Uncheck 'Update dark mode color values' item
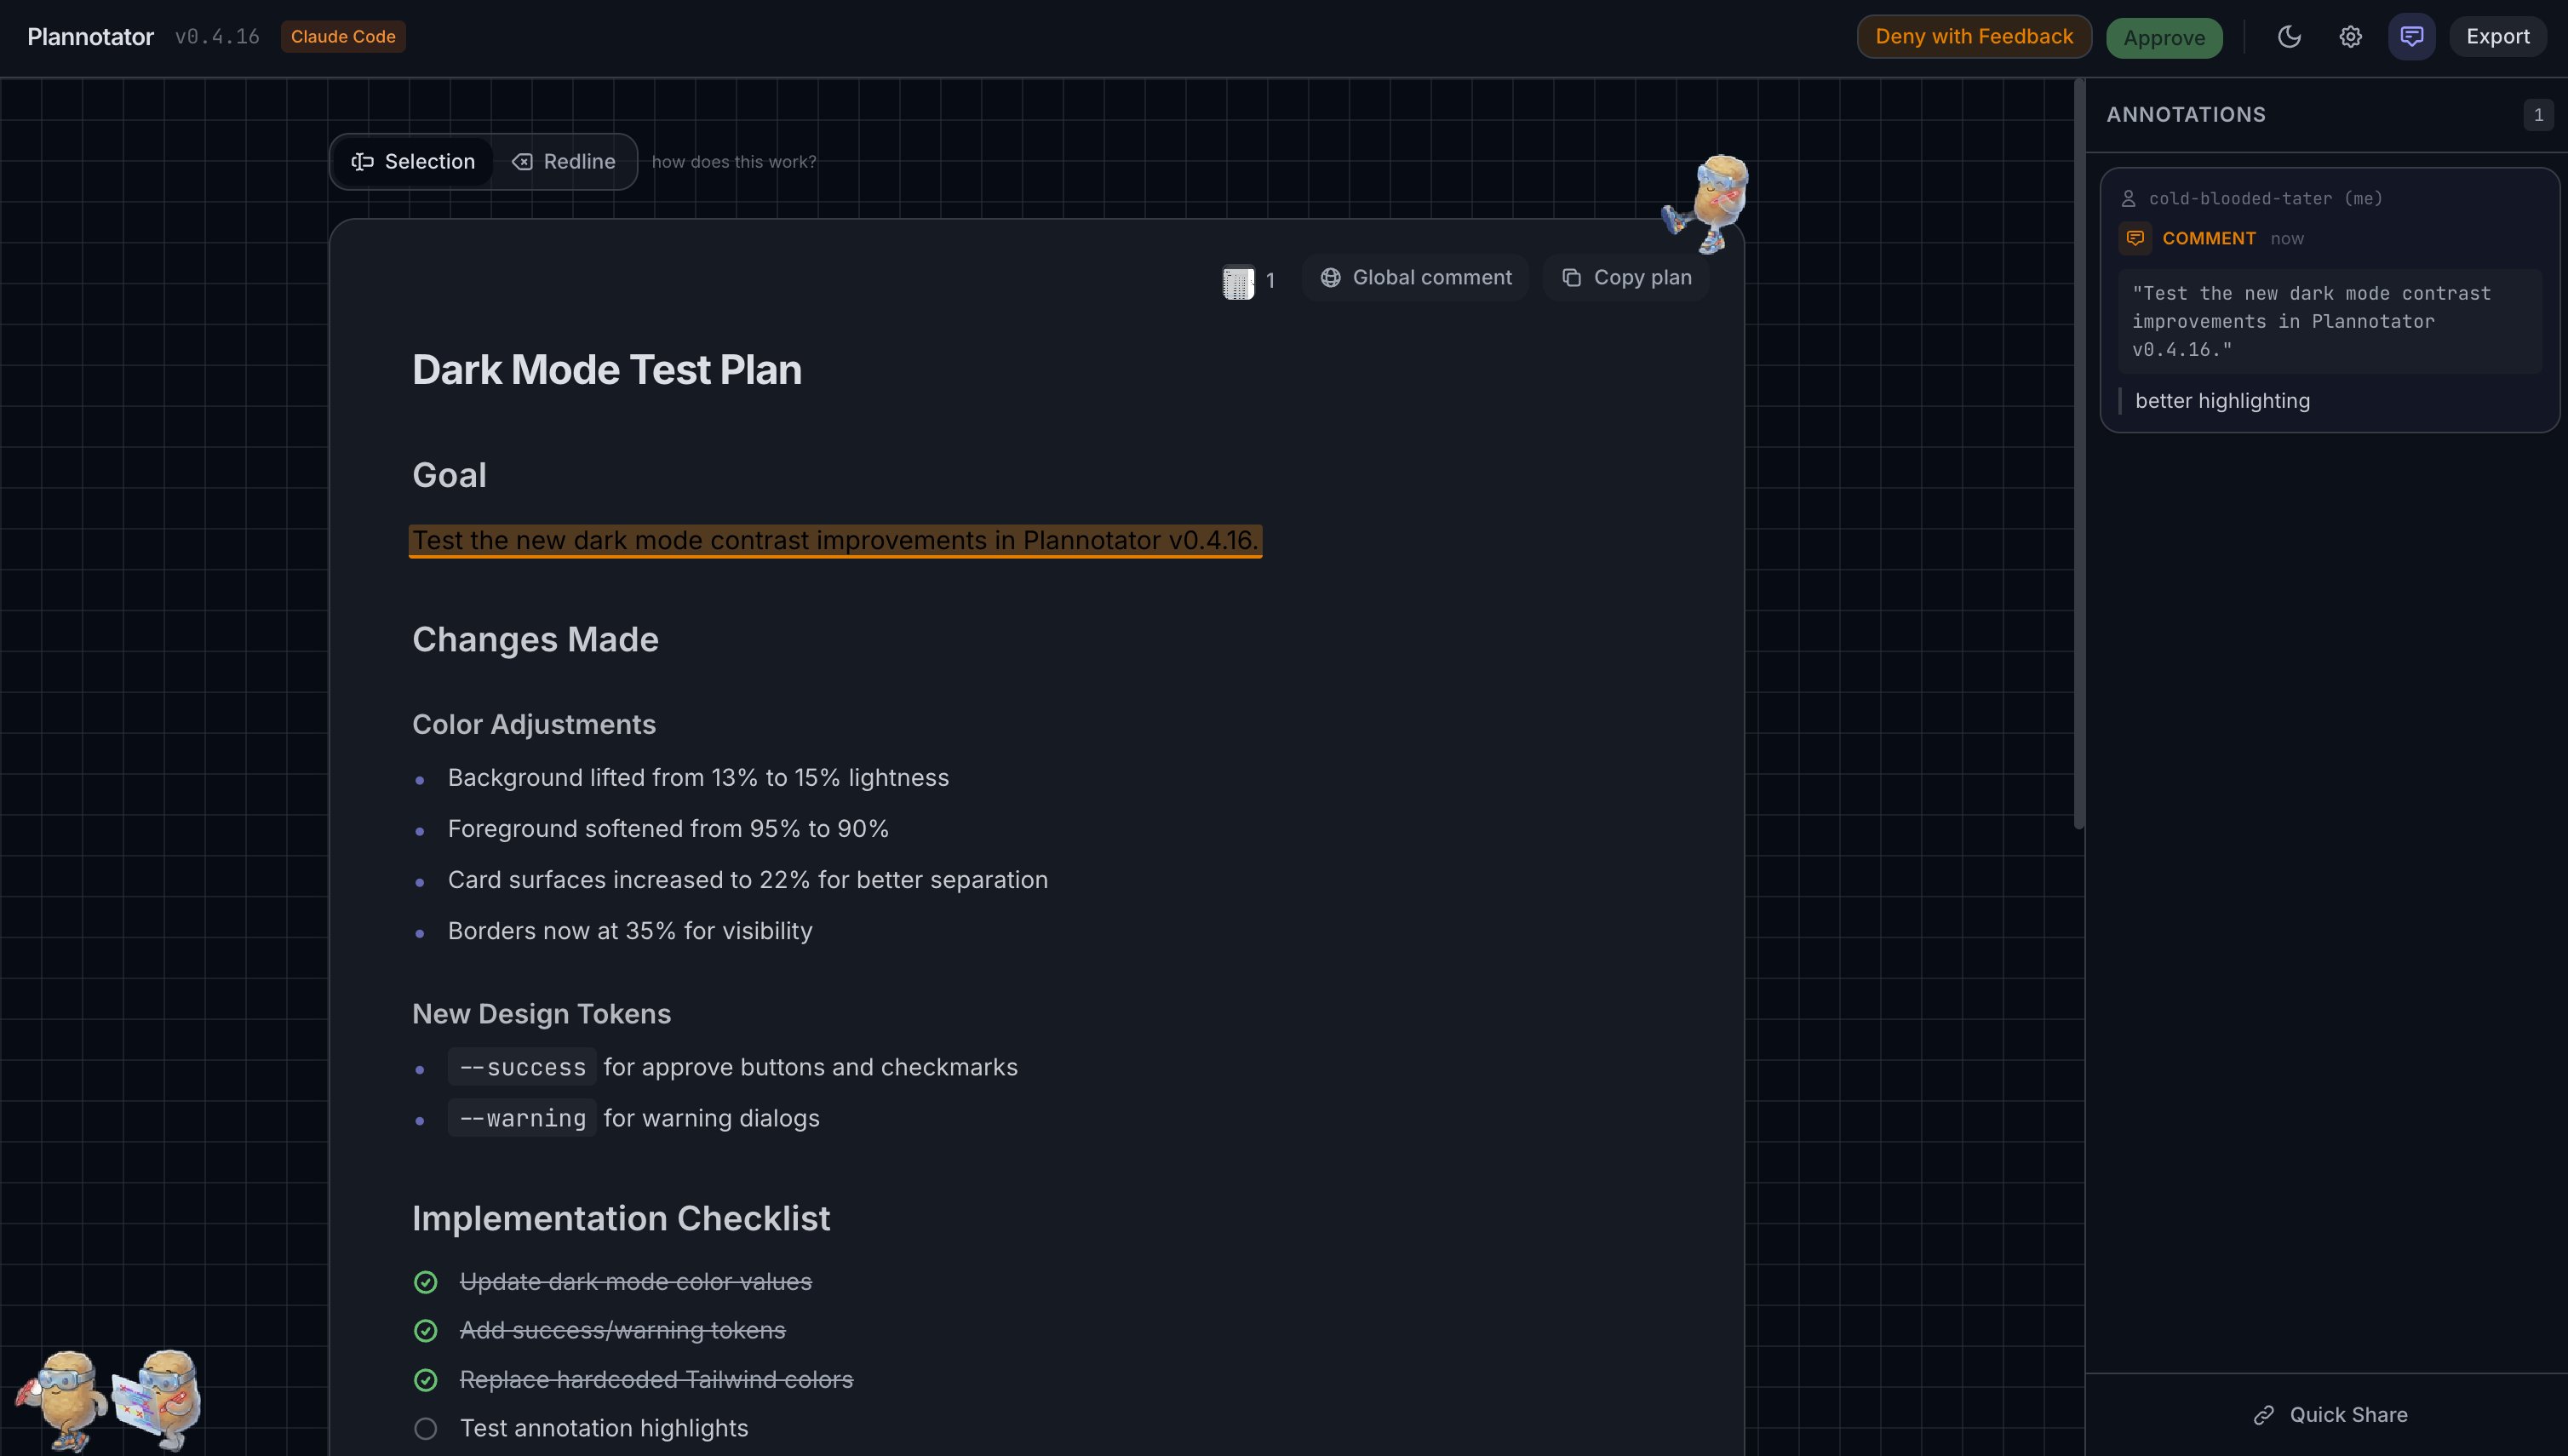 click(425, 1282)
